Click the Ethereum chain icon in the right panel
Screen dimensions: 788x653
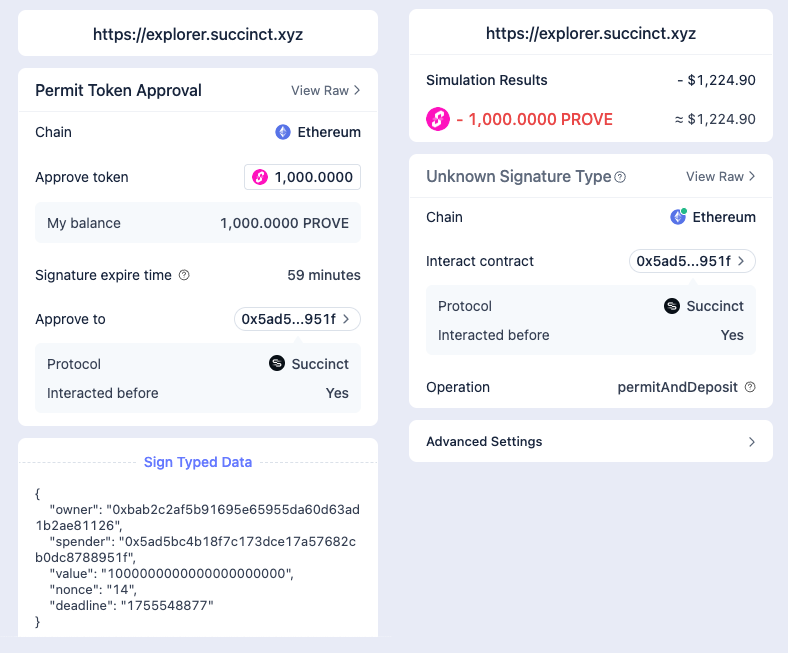point(678,217)
